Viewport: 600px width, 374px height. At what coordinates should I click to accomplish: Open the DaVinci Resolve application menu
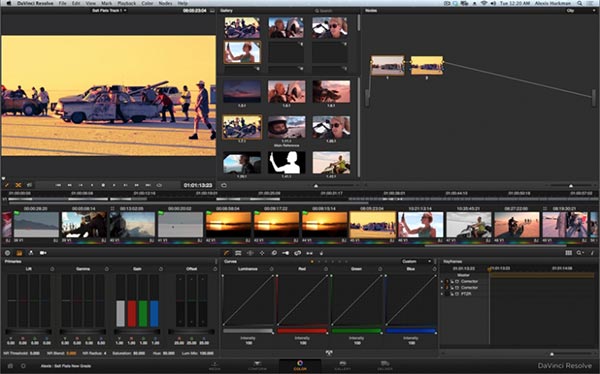tap(36, 3)
